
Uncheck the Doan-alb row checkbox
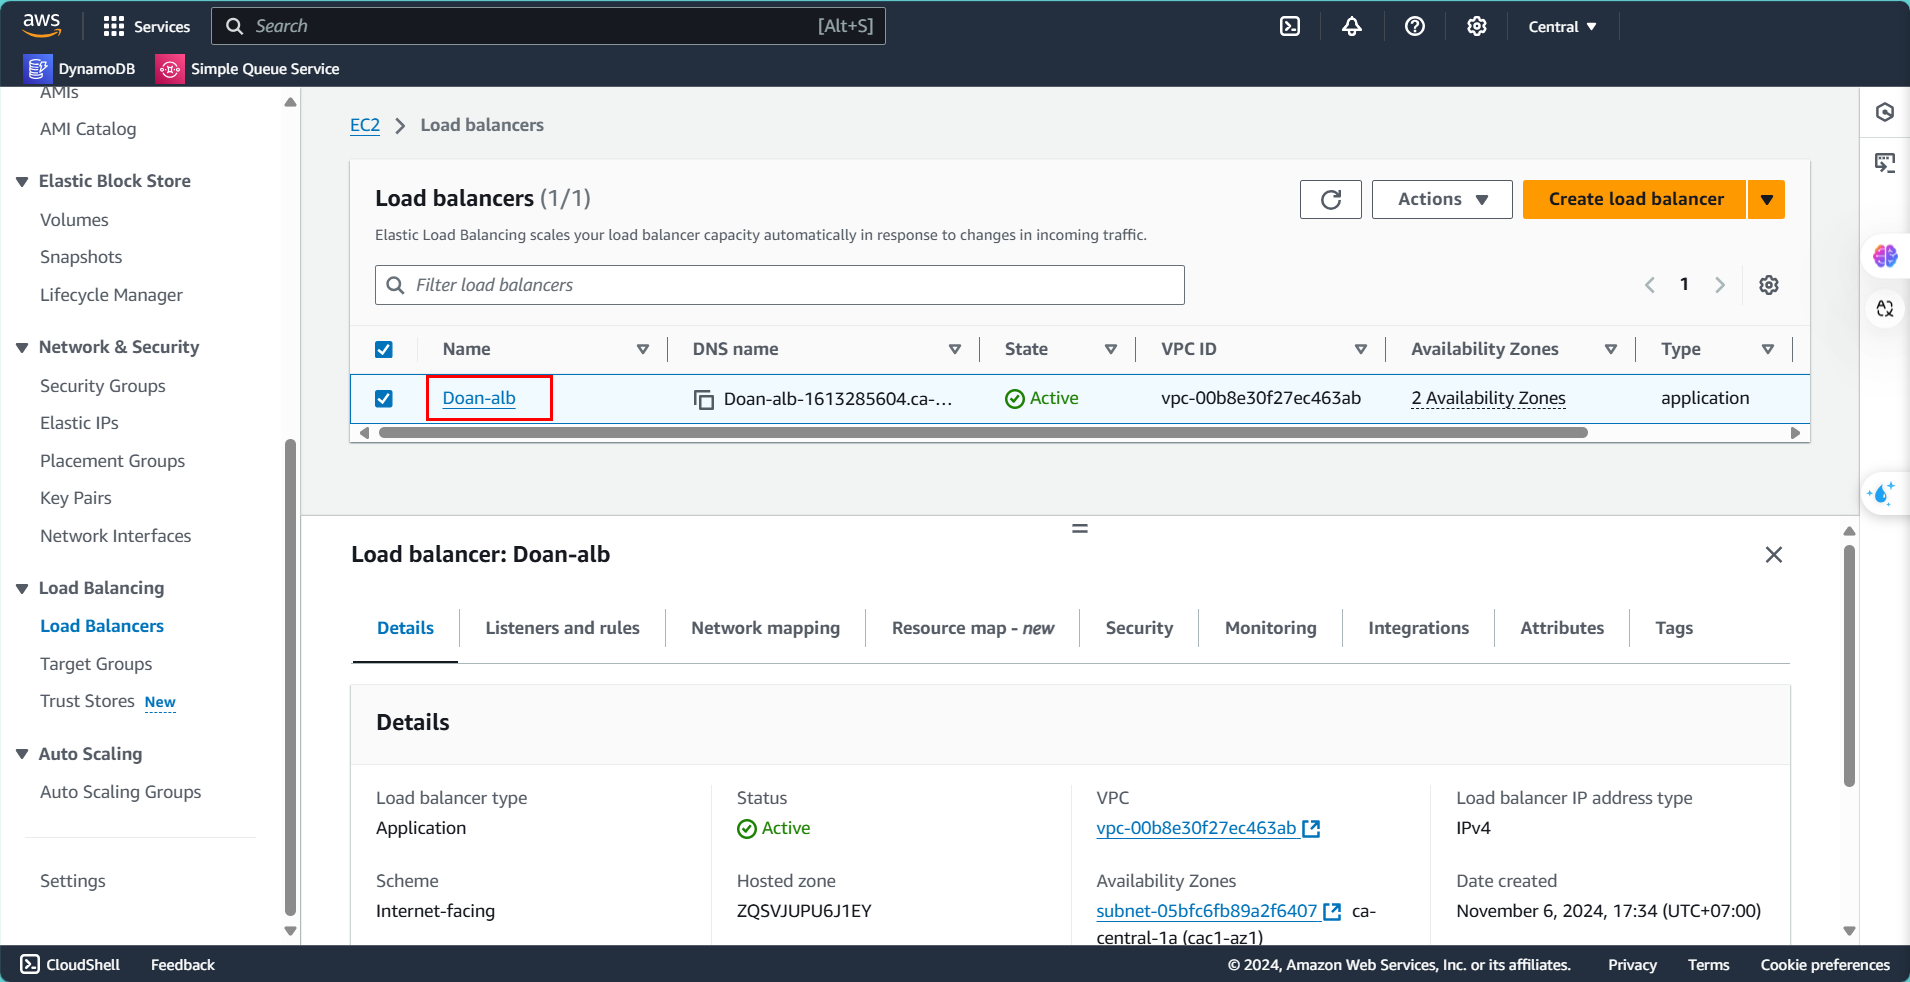pyautogui.click(x=383, y=399)
